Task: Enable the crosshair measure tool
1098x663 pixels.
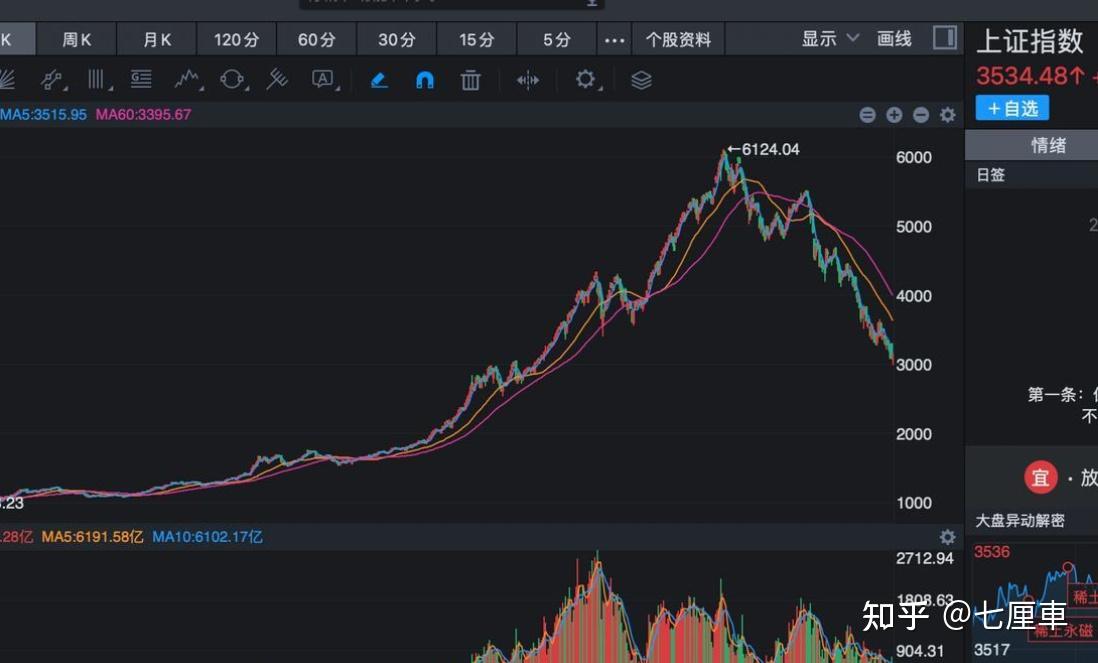Action: pos(527,80)
